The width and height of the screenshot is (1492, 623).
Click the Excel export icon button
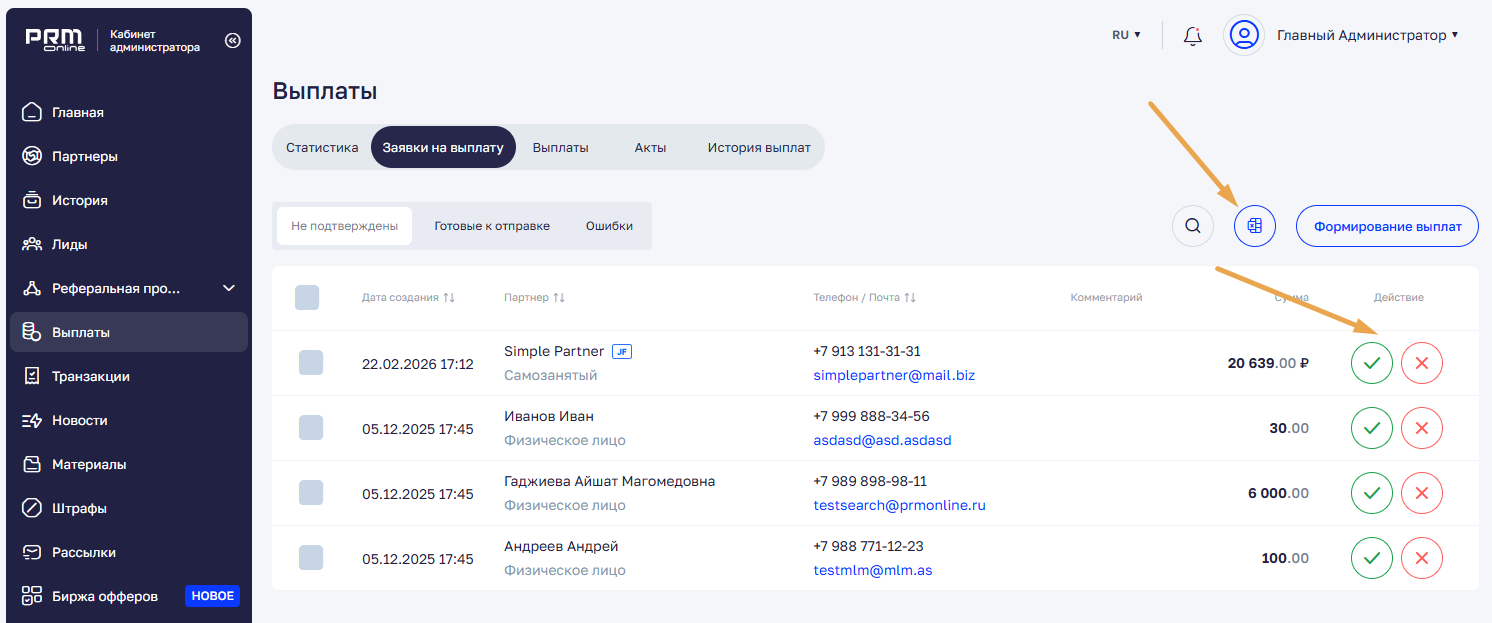pyautogui.click(x=1255, y=226)
